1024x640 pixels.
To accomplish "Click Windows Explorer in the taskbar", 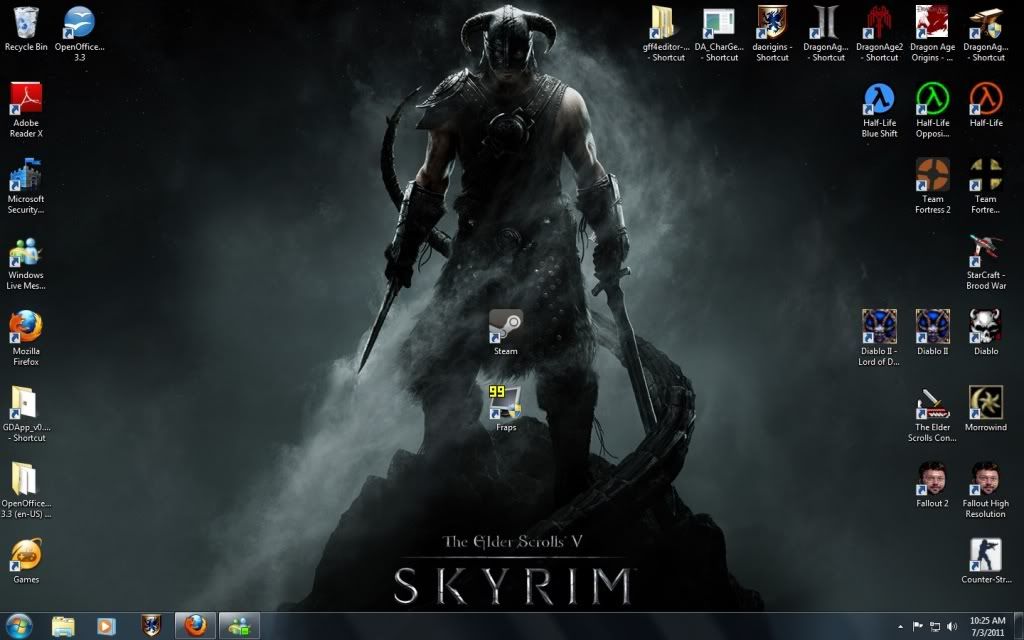I will pos(63,626).
